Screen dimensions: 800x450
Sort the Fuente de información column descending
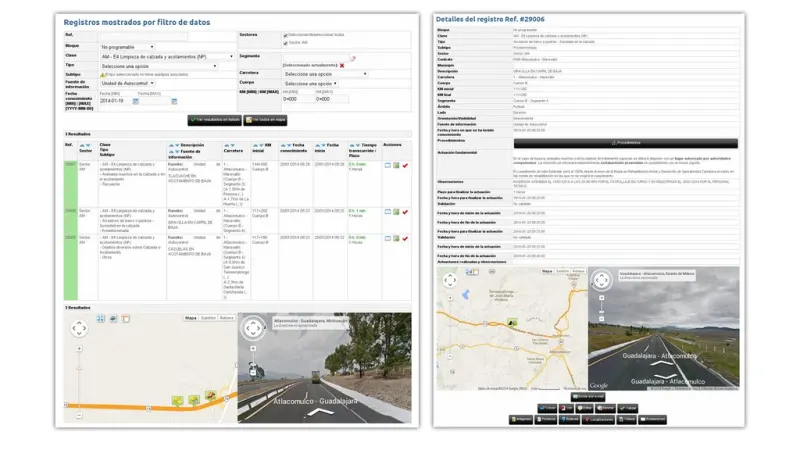[178, 152]
